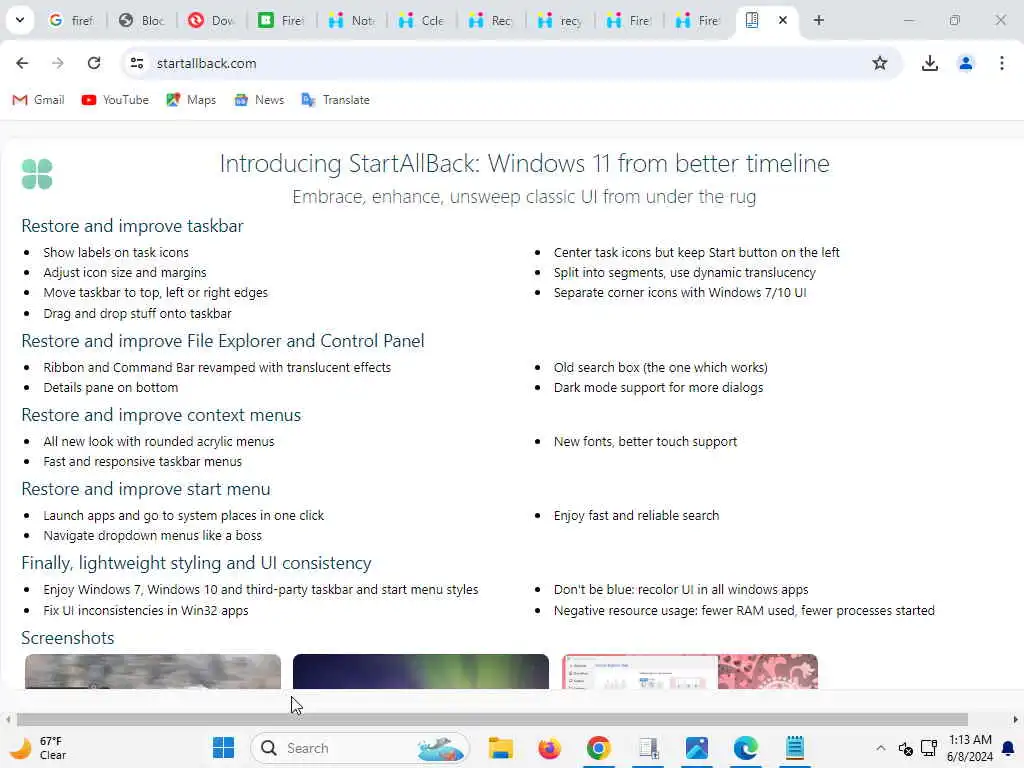
Task: Open the Notepad app on taskbar
Action: 795,748
